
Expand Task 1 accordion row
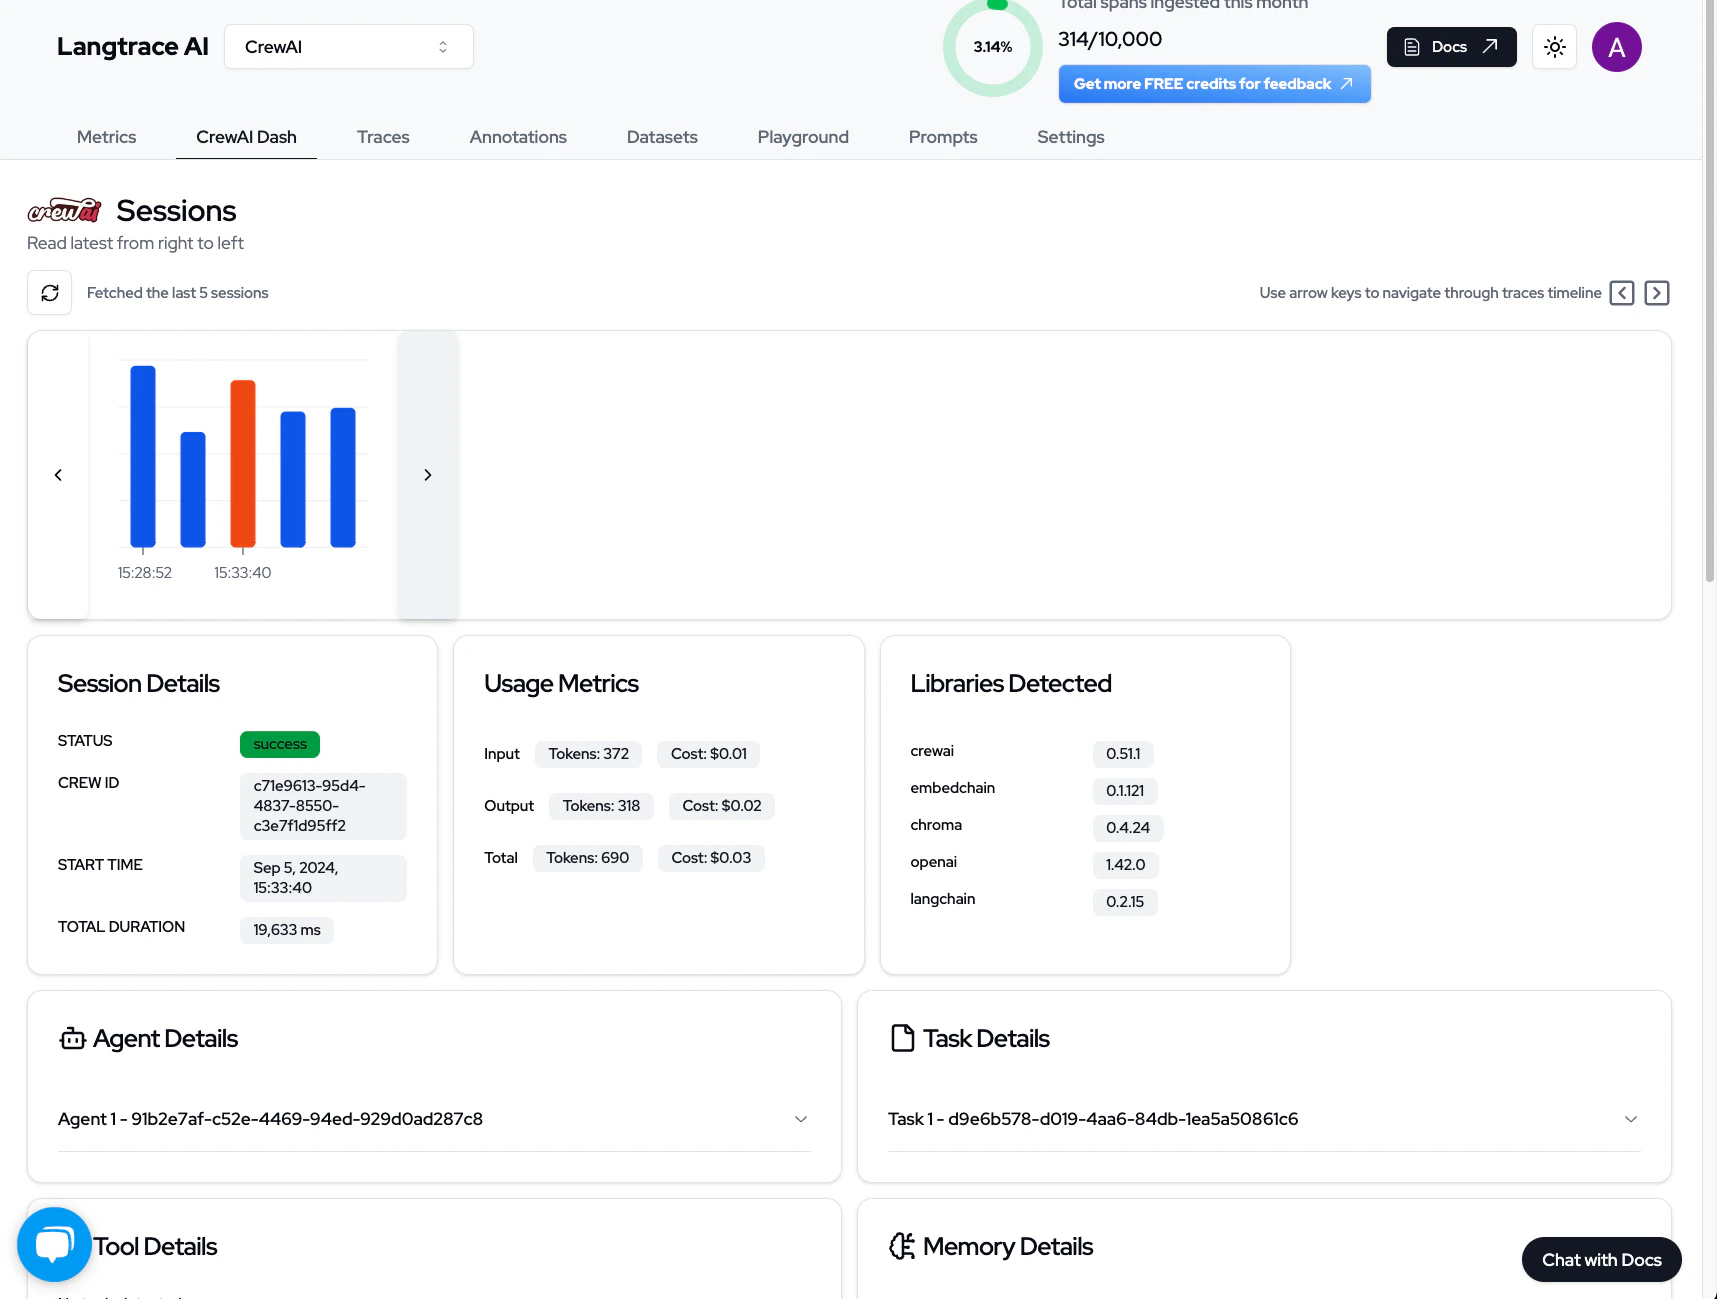1264,1119
